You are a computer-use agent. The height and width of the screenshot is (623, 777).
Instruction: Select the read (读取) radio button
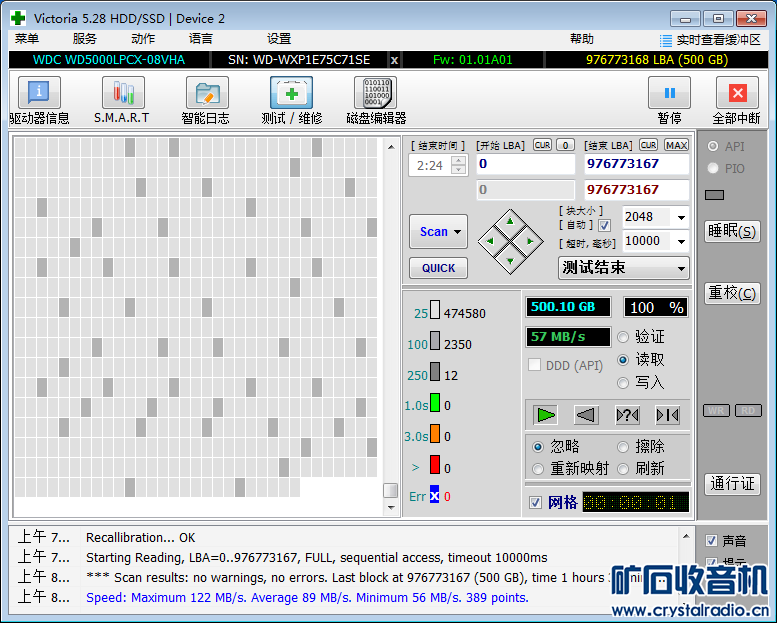pyautogui.click(x=623, y=360)
